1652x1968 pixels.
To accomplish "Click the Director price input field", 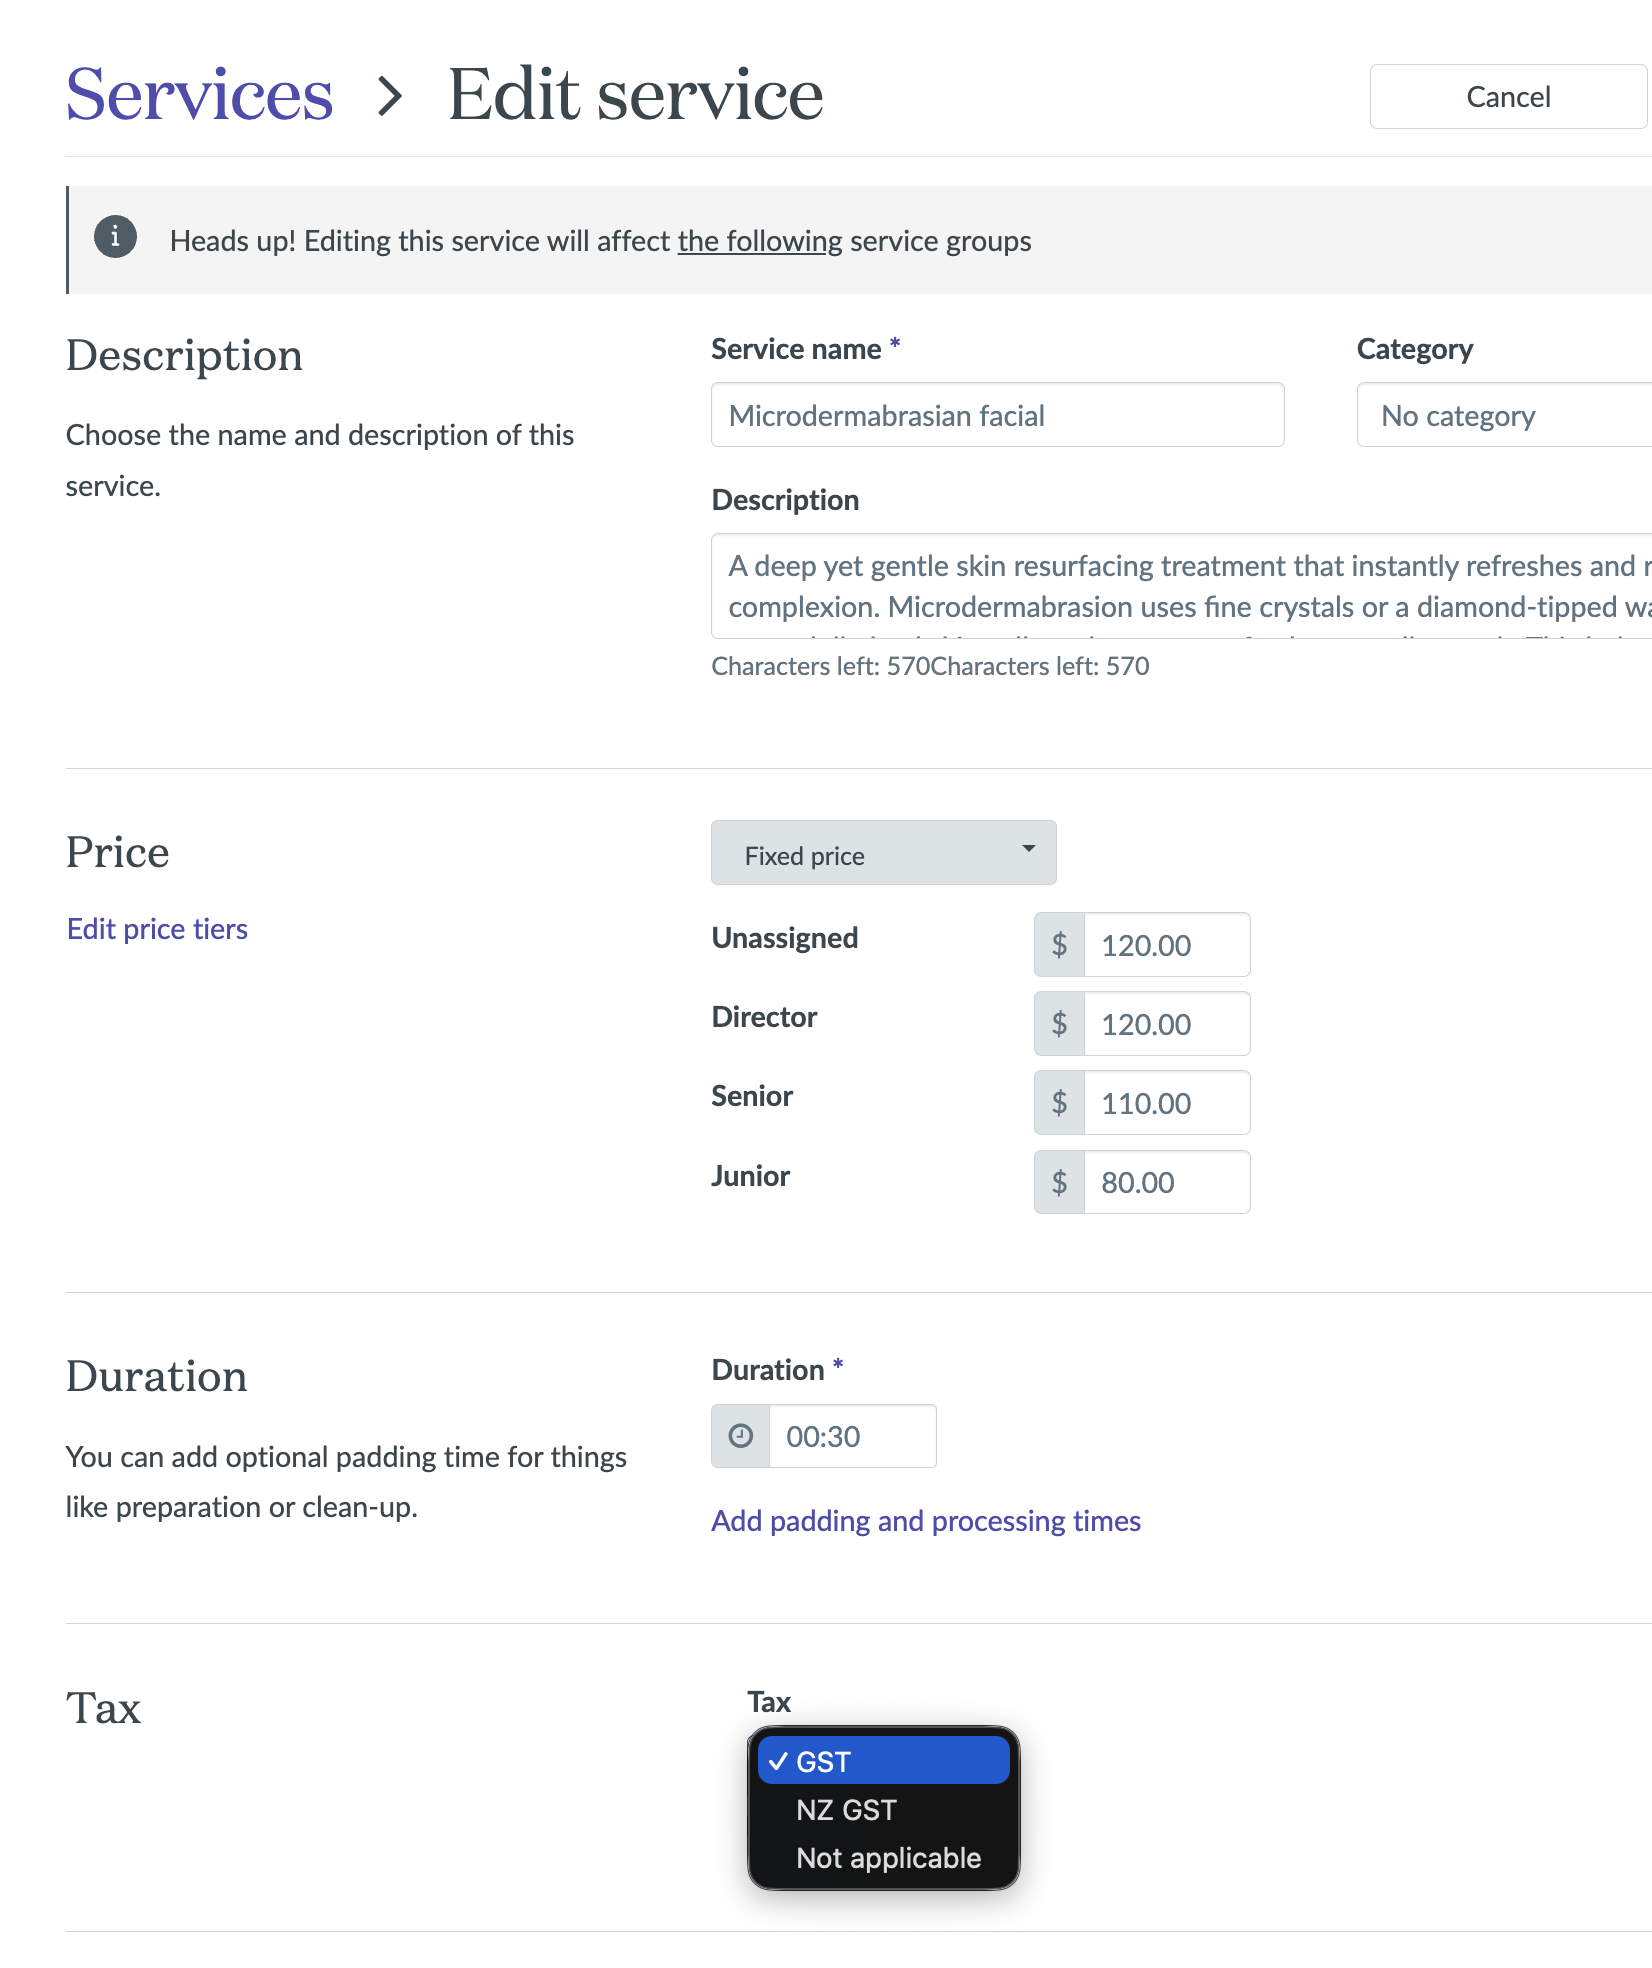I will [x=1166, y=1024].
